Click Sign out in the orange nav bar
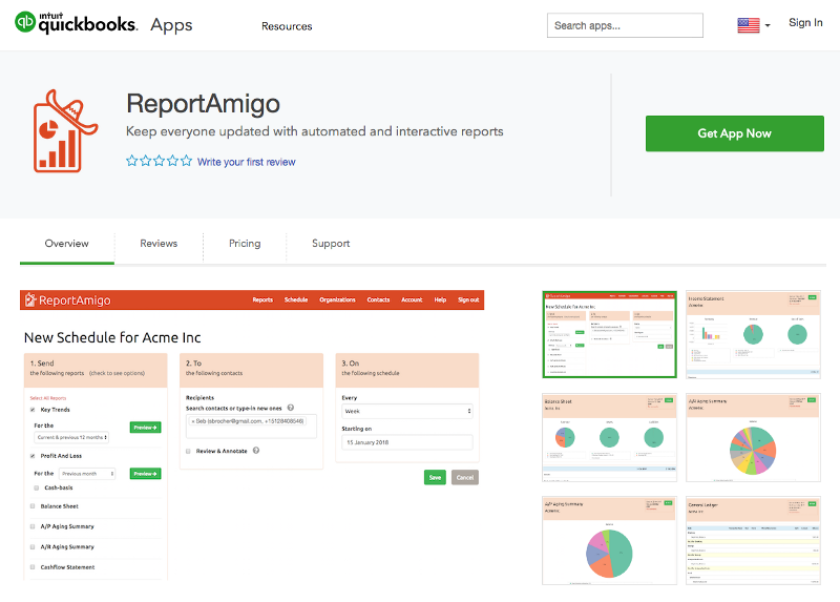The width and height of the screenshot is (840, 602). [468, 300]
